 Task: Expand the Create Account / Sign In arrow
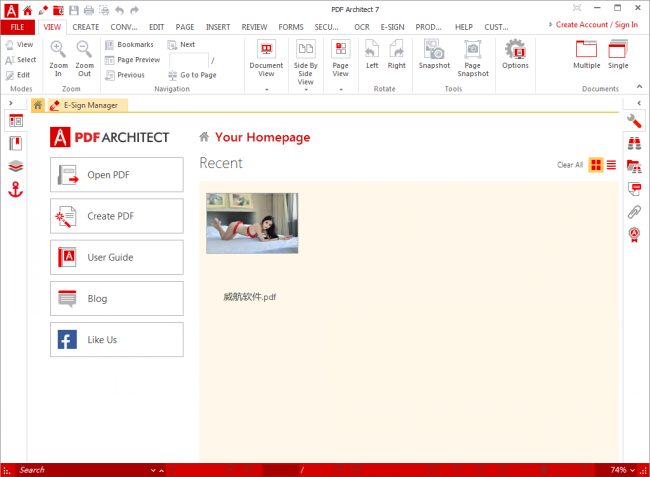(551, 24)
